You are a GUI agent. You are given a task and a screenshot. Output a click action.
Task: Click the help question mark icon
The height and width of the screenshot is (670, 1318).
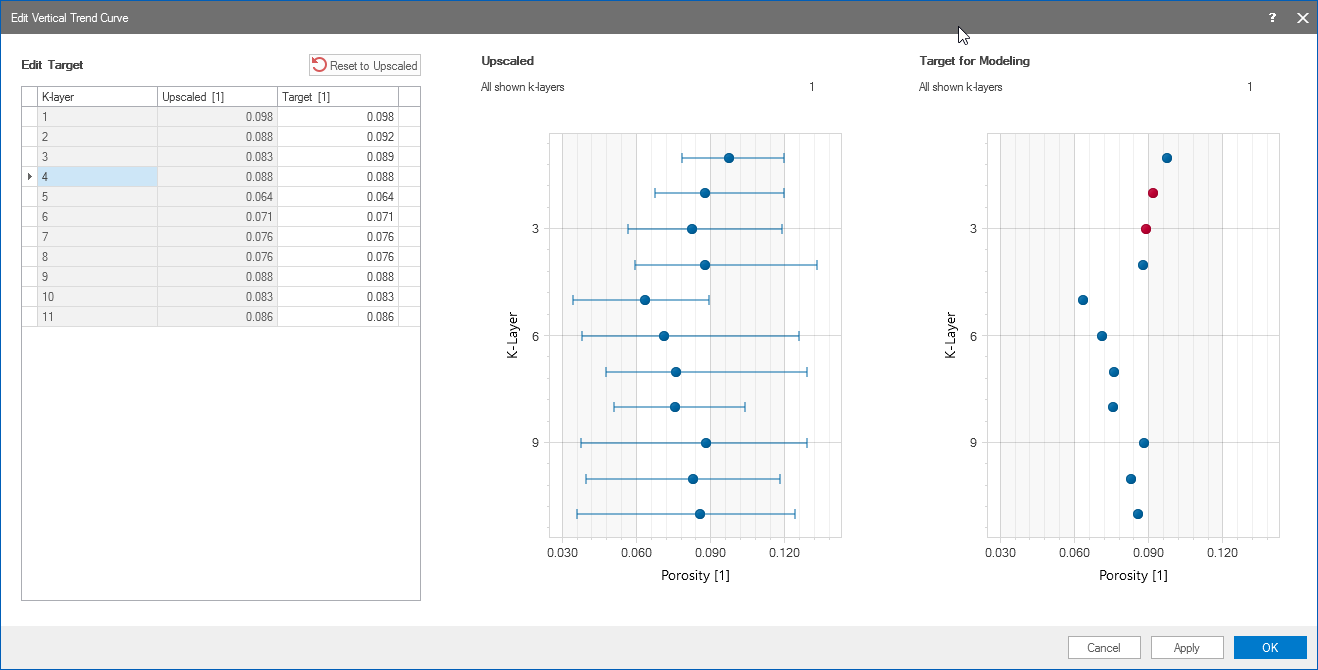[x=1272, y=18]
